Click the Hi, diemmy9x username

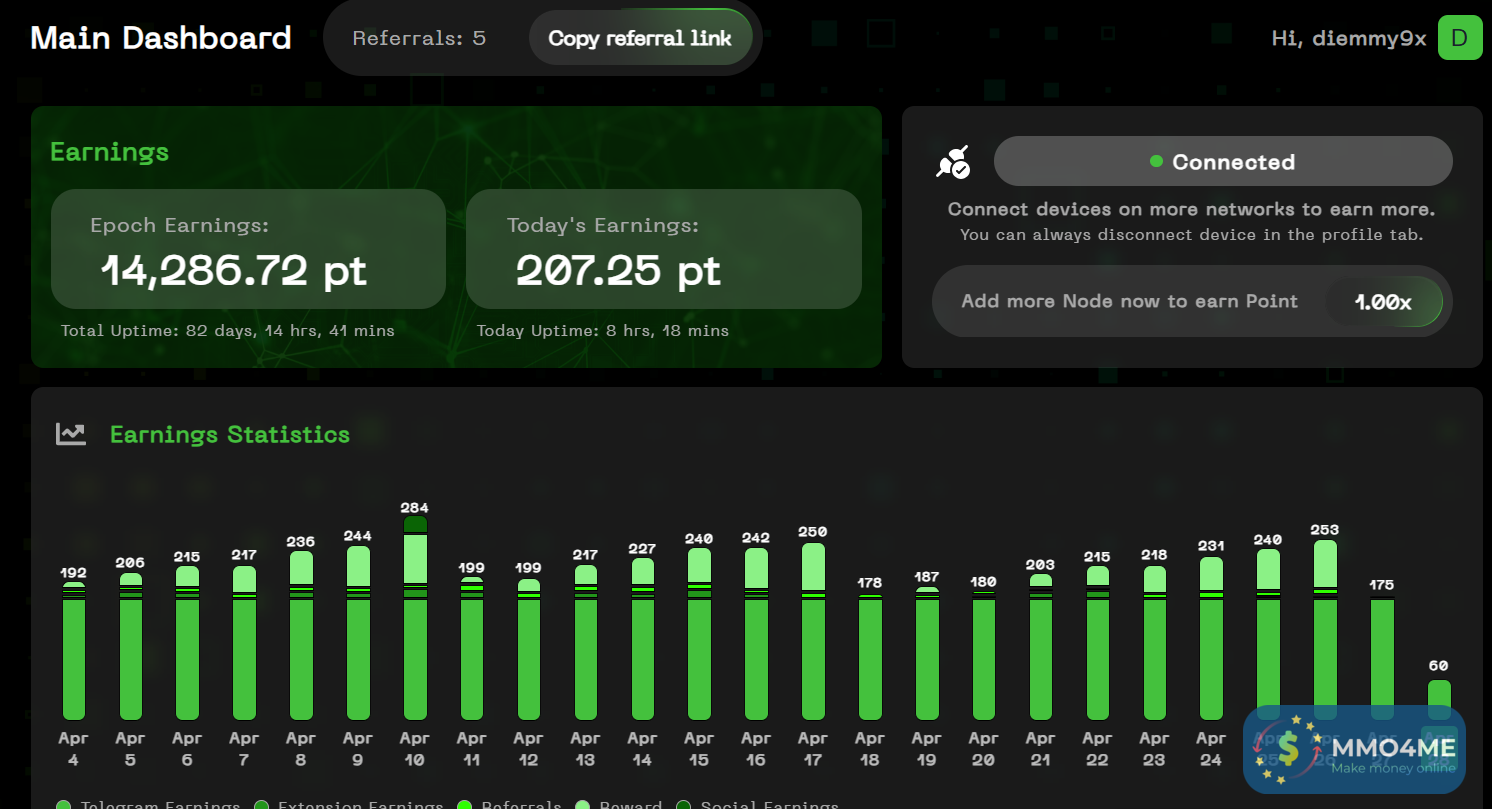pyautogui.click(x=1348, y=39)
